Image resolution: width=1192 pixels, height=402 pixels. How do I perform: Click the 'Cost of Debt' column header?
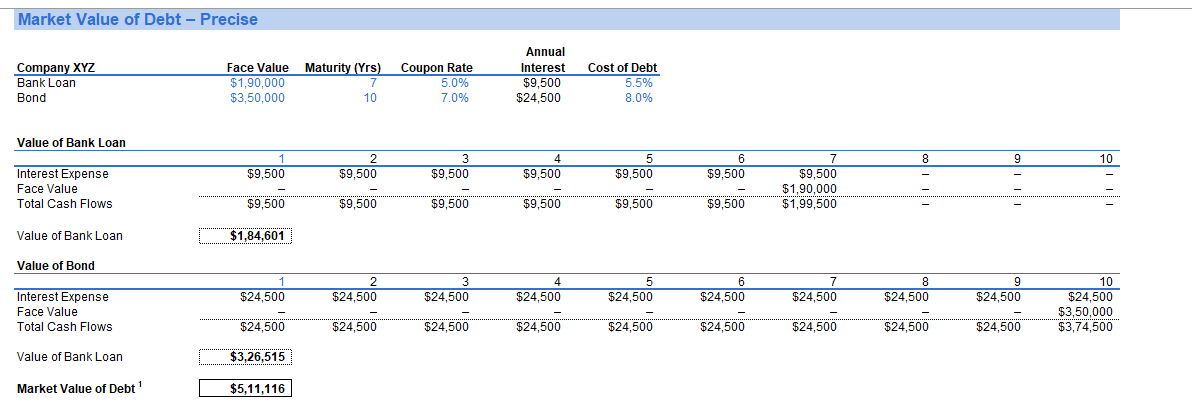click(622, 68)
